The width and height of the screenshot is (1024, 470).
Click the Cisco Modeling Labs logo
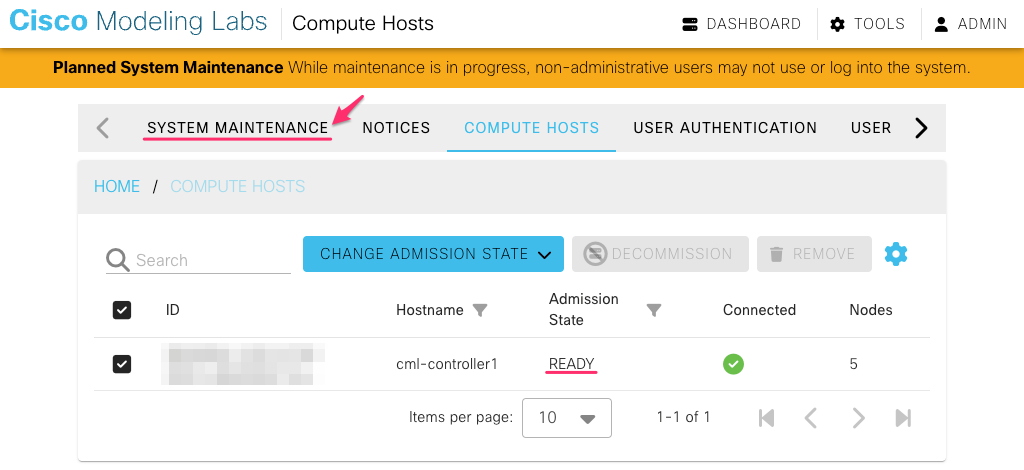(138, 22)
